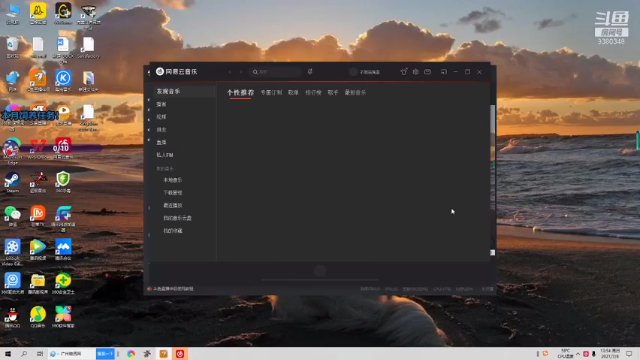Open the Tencent Meeting desktop icon
Viewport: 640px width, 360px height.
click(63, 250)
